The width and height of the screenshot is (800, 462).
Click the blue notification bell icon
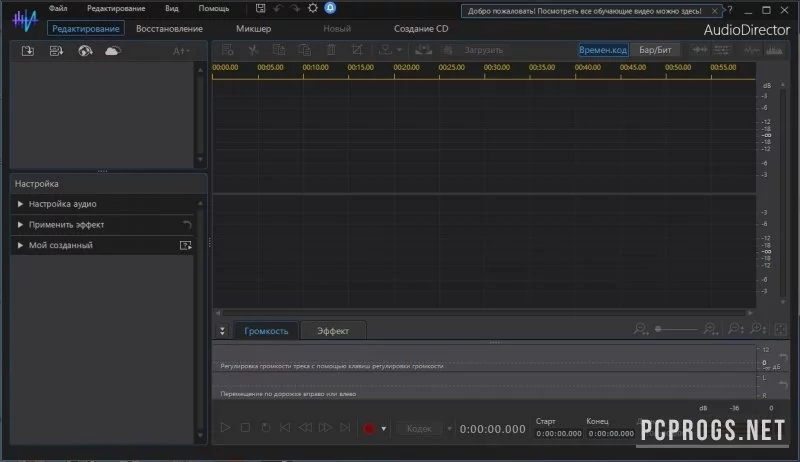tap(330, 8)
